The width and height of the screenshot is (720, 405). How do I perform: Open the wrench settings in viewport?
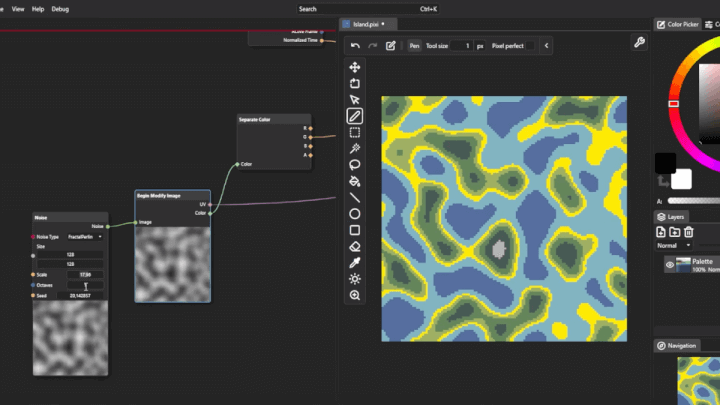[639, 42]
